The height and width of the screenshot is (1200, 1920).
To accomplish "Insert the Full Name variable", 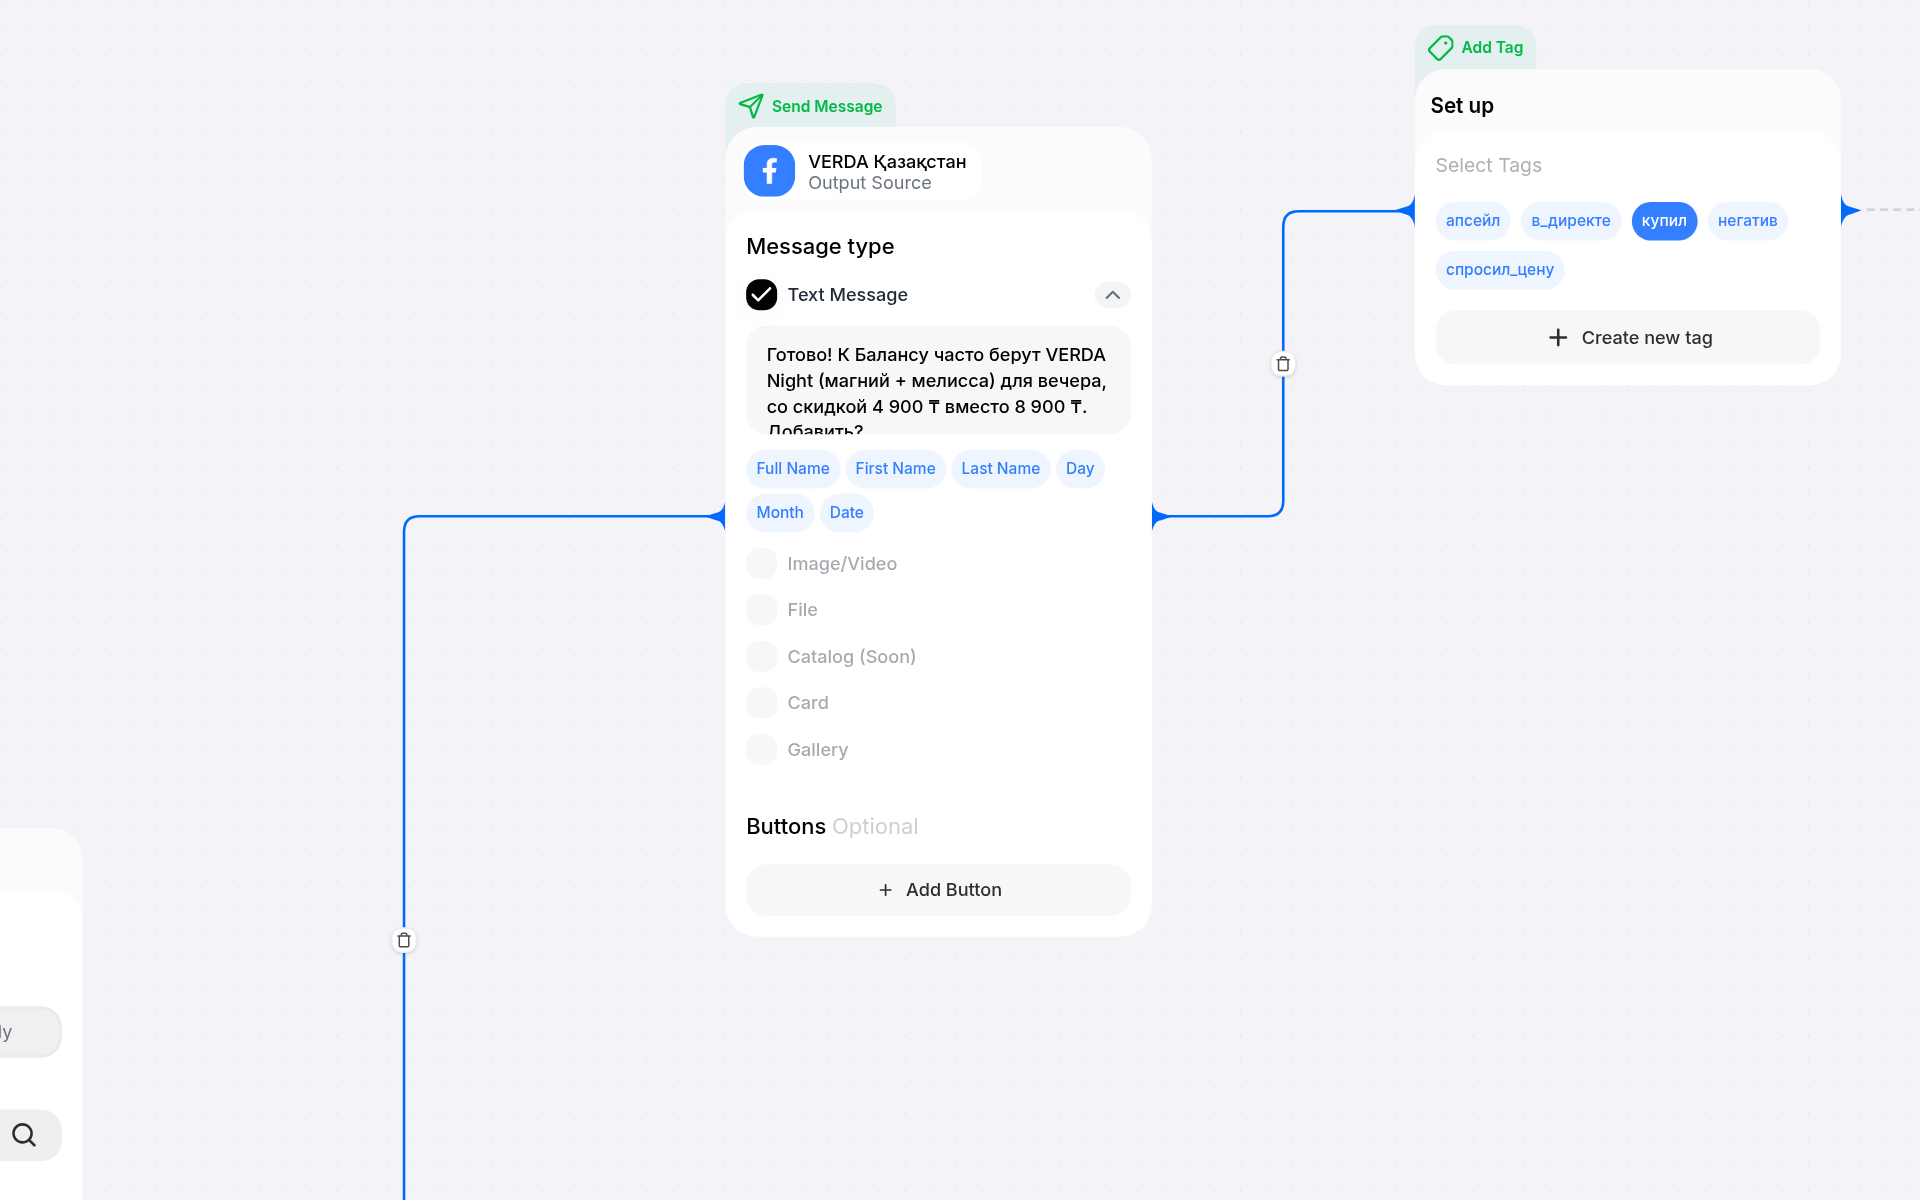I will pos(792,469).
